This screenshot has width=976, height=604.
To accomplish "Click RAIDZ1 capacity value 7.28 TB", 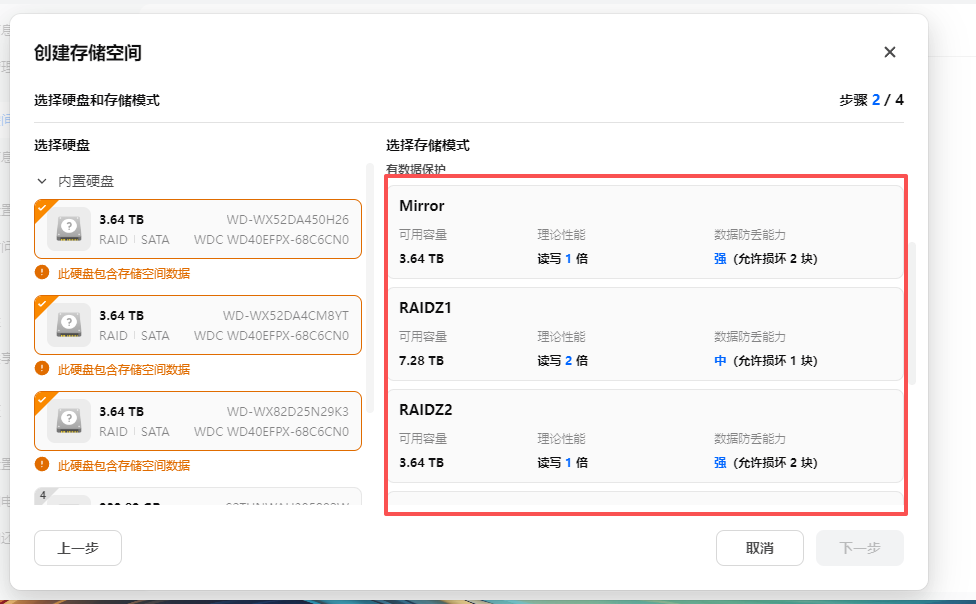I will pyautogui.click(x=421, y=361).
